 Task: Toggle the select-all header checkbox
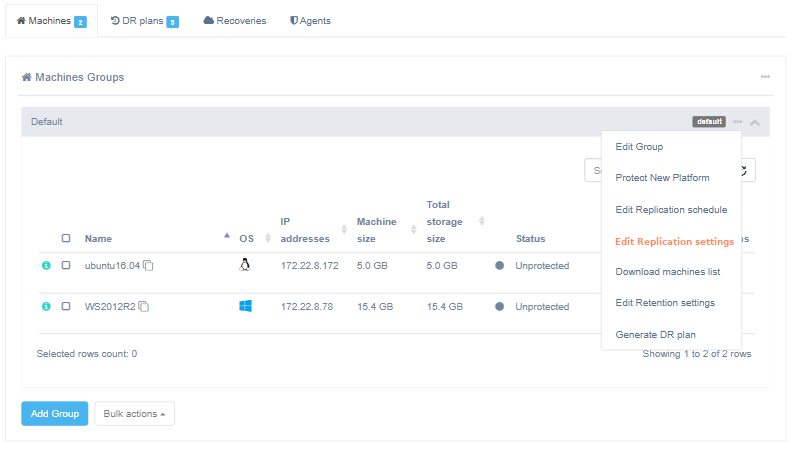point(66,239)
